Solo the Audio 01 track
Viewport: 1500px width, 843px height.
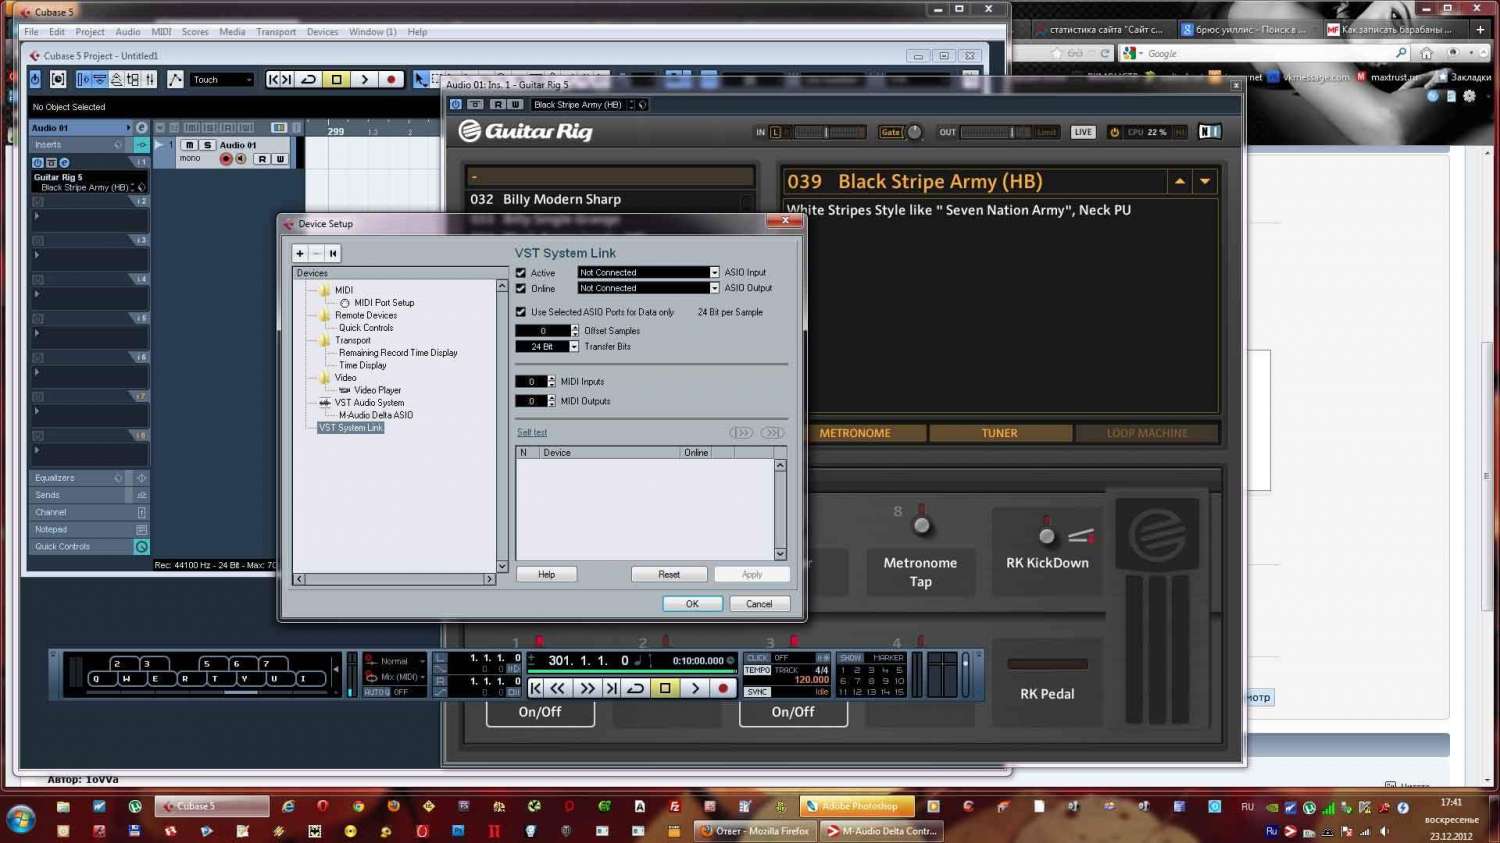point(207,145)
